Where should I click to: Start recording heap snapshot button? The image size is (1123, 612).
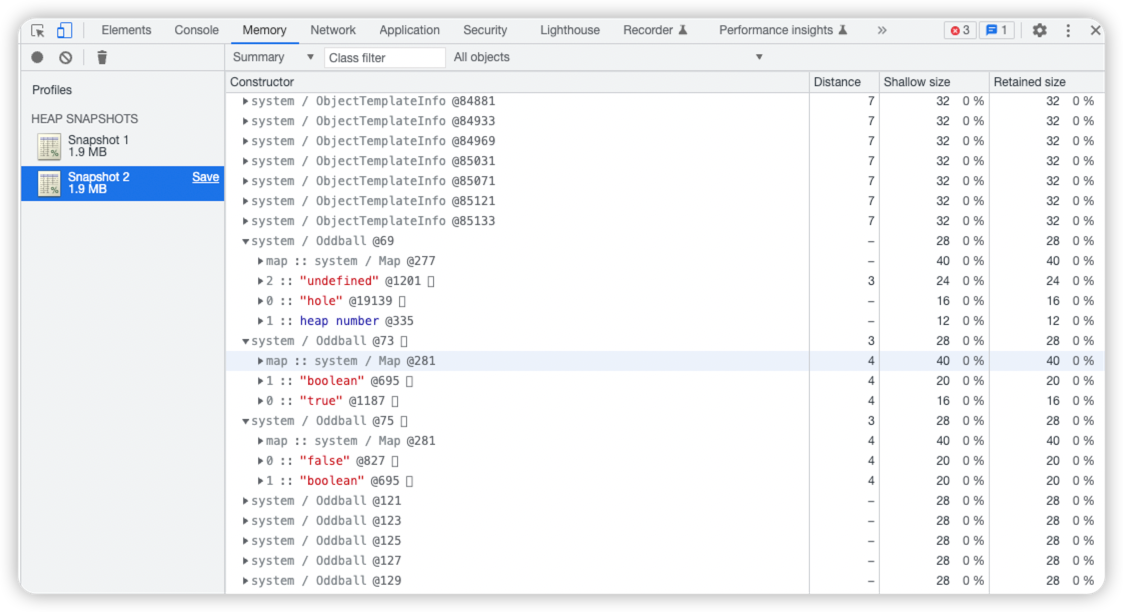pyautogui.click(x=37, y=57)
